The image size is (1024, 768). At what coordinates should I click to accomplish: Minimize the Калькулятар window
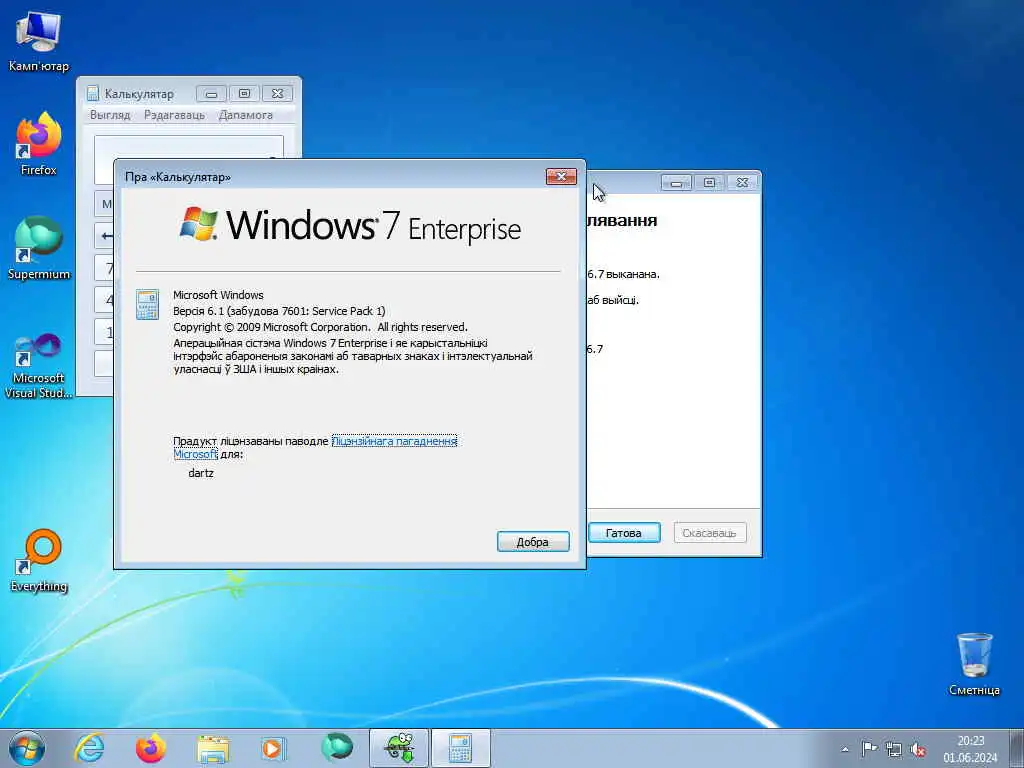coord(211,94)
